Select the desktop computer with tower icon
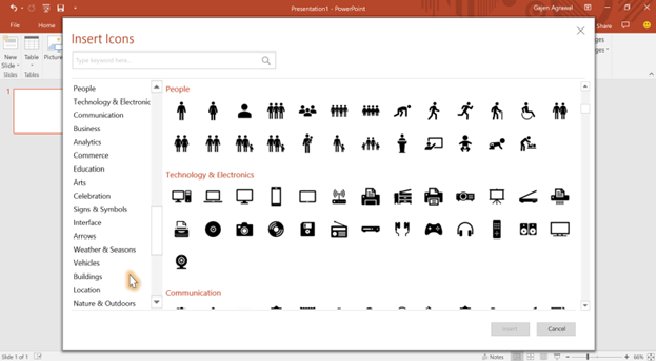The width and height of the screenshot is (656, 361). [x=182, y=196]
